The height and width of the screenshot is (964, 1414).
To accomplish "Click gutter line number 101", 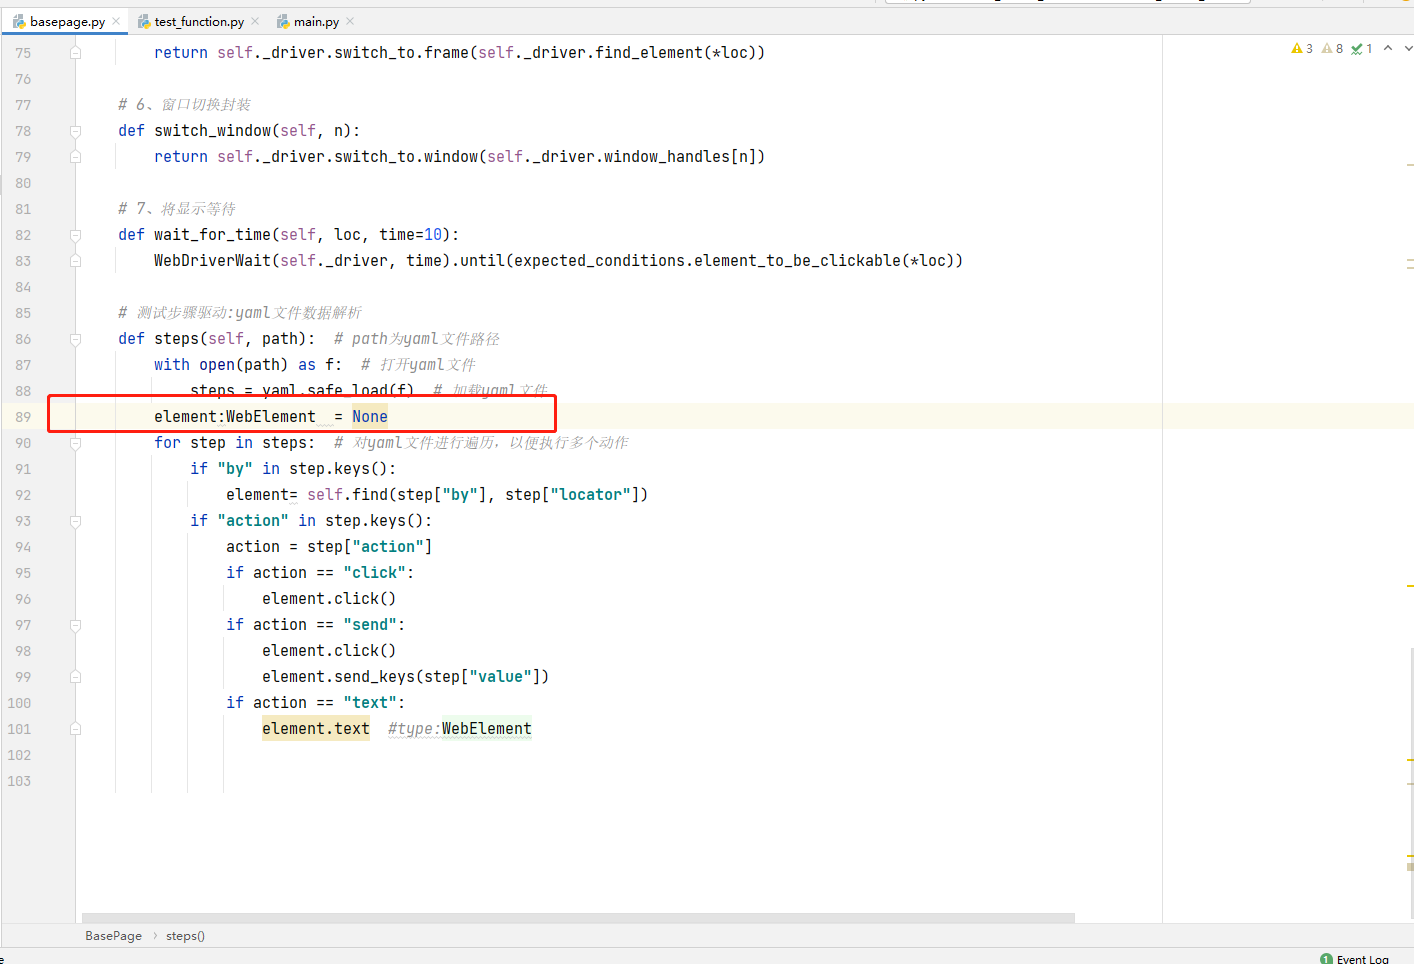I will [19, 729].
